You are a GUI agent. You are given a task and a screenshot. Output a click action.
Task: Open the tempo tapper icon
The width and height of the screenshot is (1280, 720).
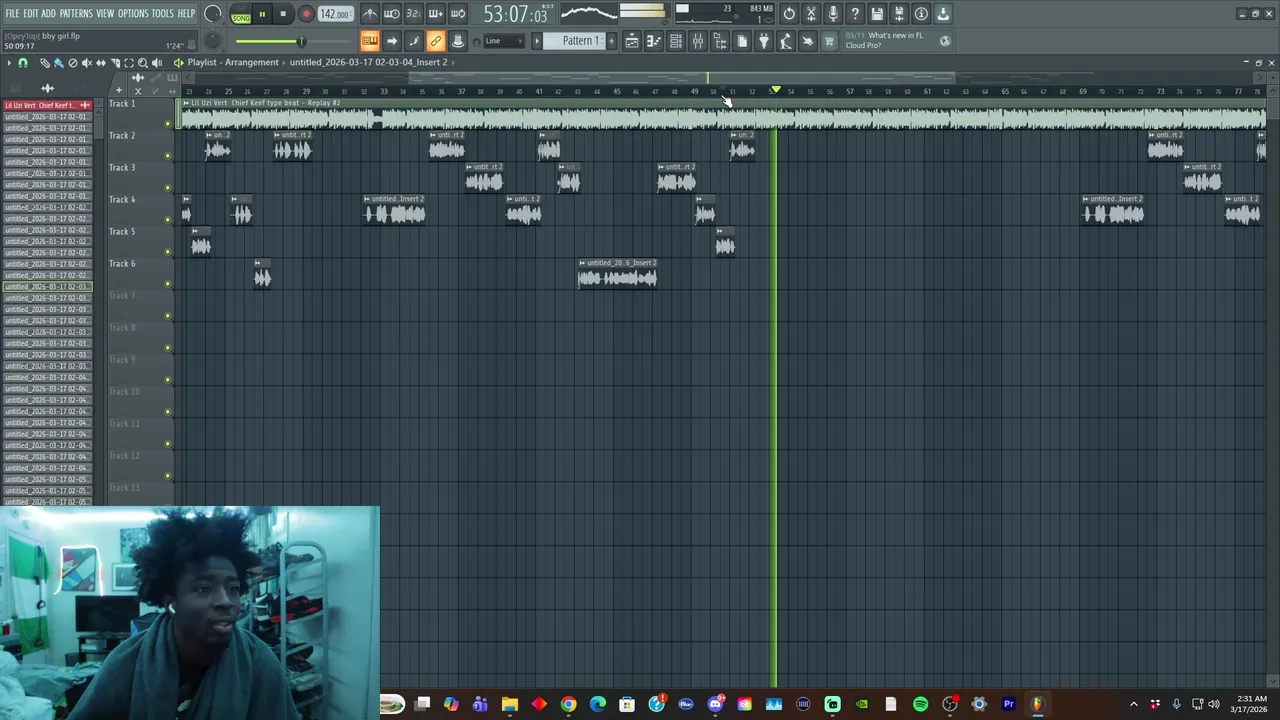click(786, 41)
